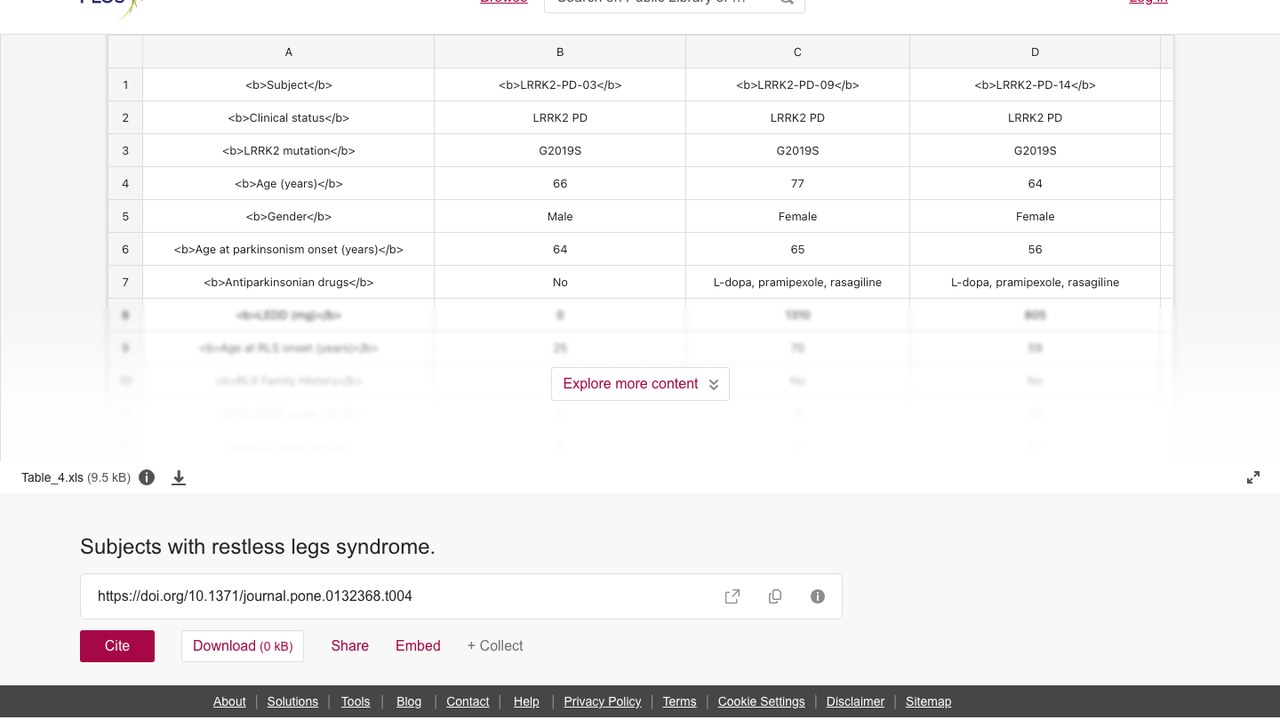Viewport: 1280px width, 720px height.
Task: Open the Solutions footer link
Action: point(292,702)
